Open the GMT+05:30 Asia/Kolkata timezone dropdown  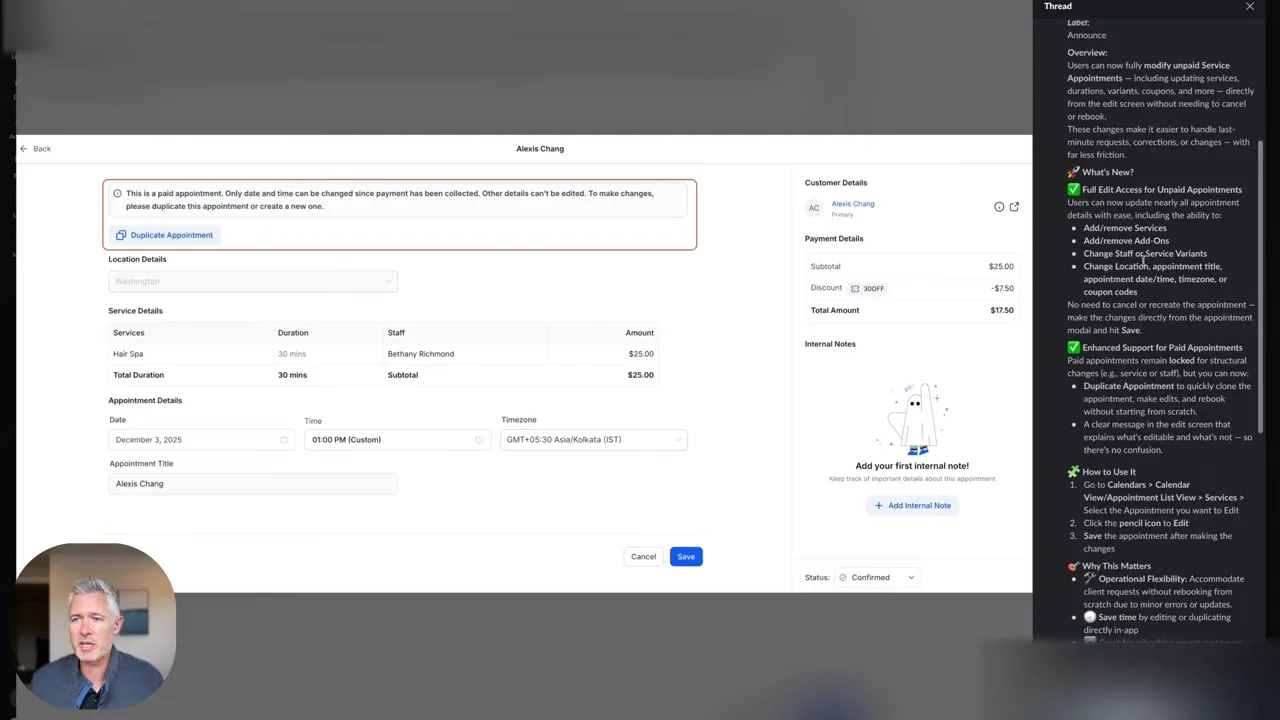click(593, 440)
